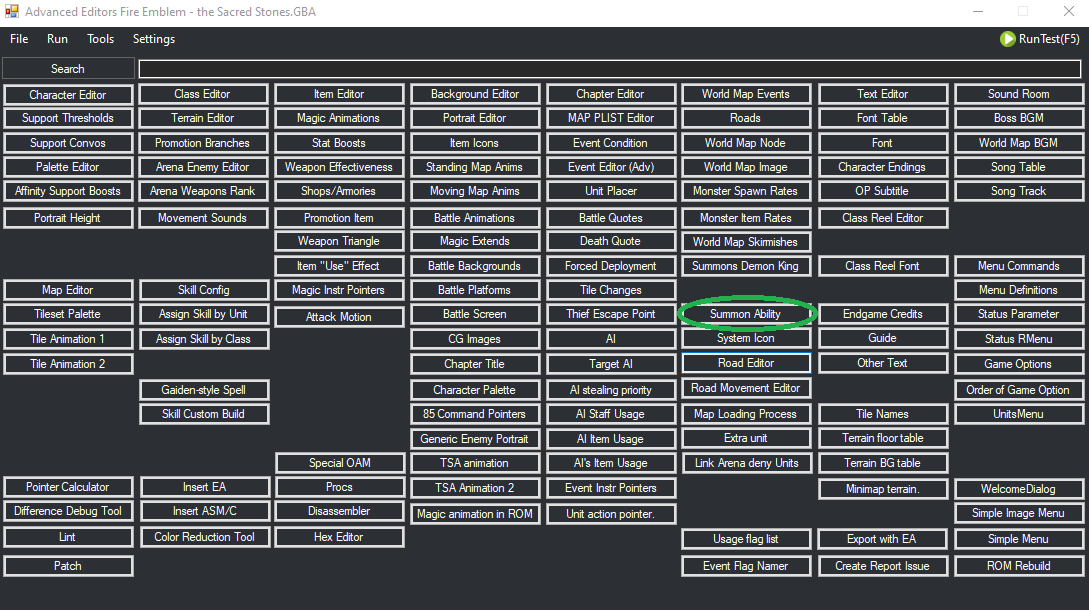Open the Pointer Calculator

click(x=67, y=487)
